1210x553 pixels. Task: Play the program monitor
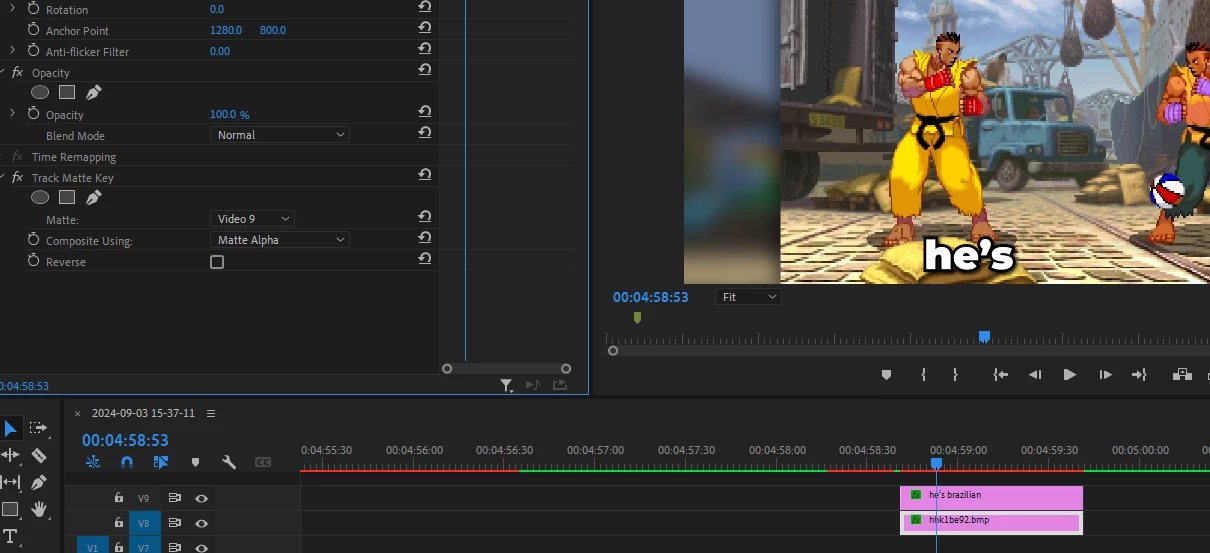[x=1069, y=375]
